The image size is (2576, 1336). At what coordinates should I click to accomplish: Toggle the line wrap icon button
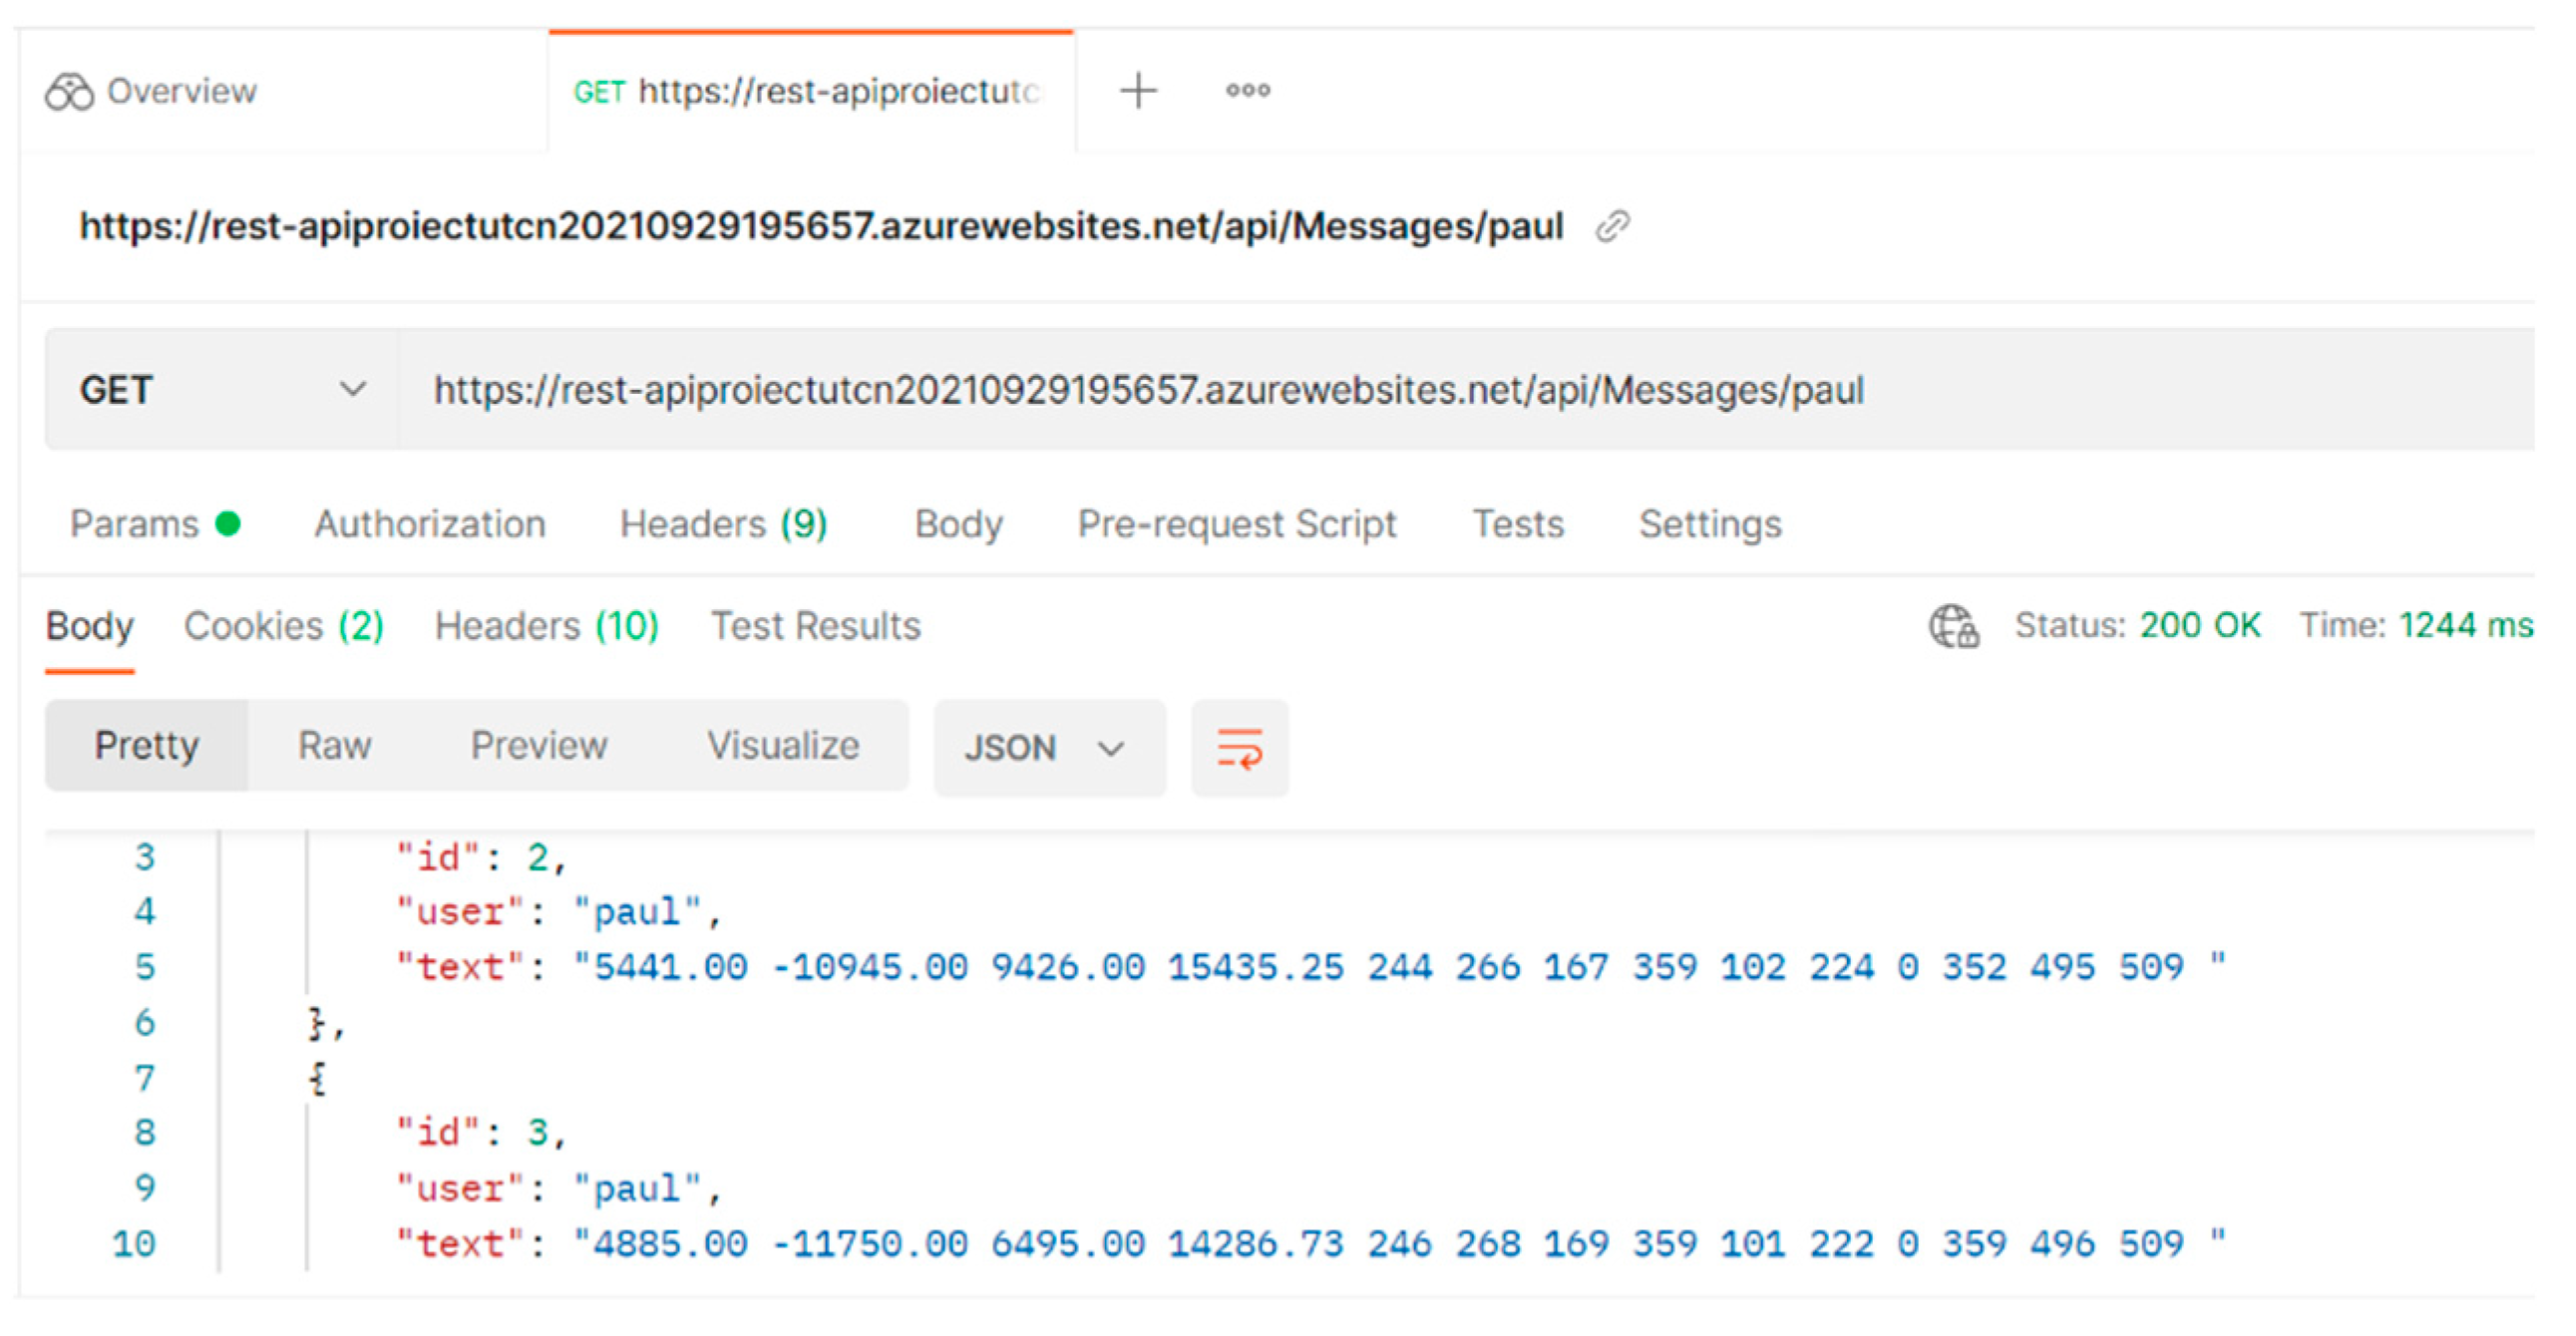pos(1239,748)
